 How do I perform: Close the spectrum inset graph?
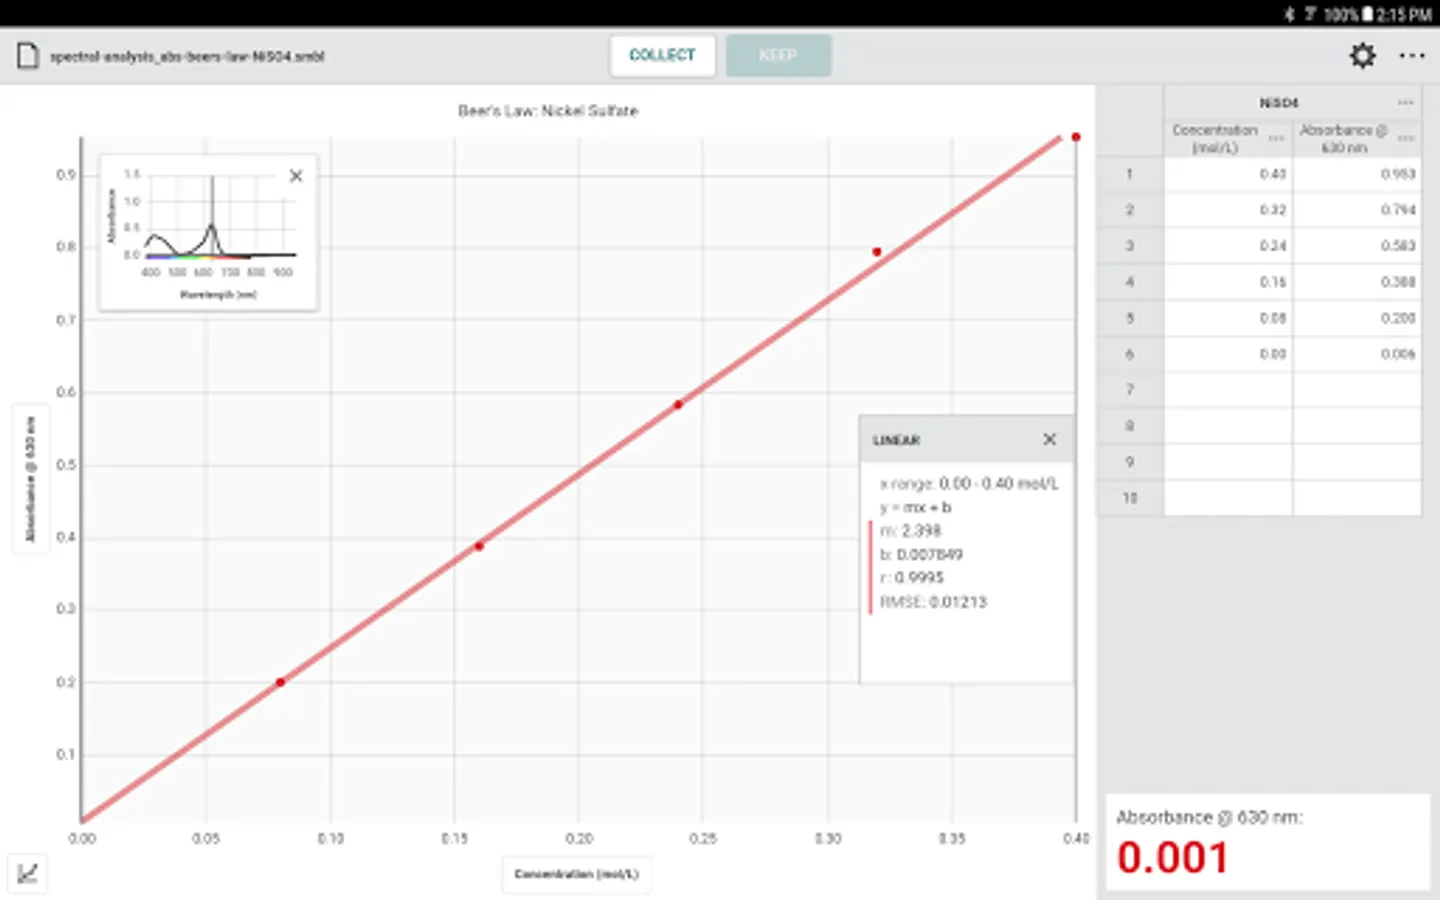click(296, 176)
